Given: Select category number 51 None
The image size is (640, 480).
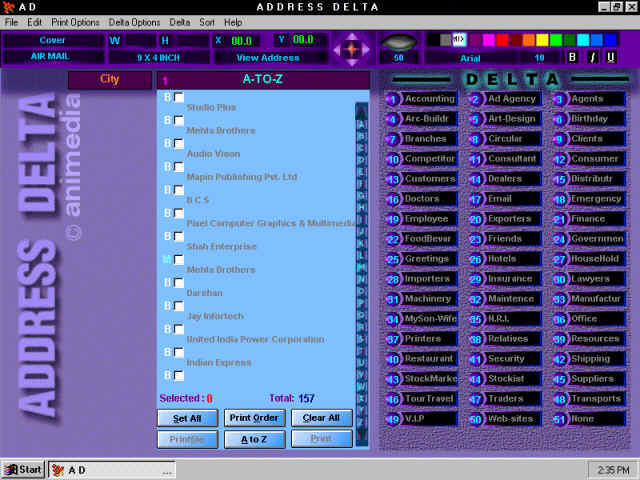Looking at the screenshot, I should click(x=589, y=419).
